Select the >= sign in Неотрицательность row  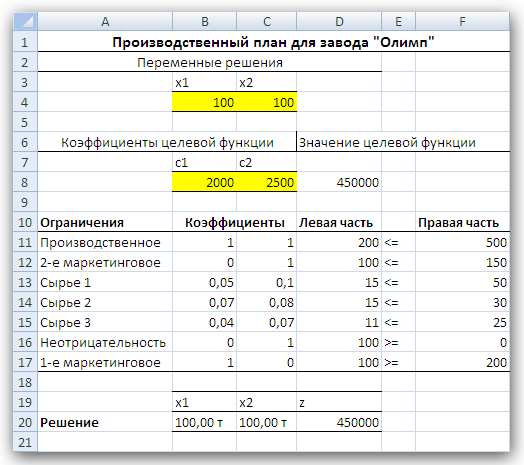point(398,342)
